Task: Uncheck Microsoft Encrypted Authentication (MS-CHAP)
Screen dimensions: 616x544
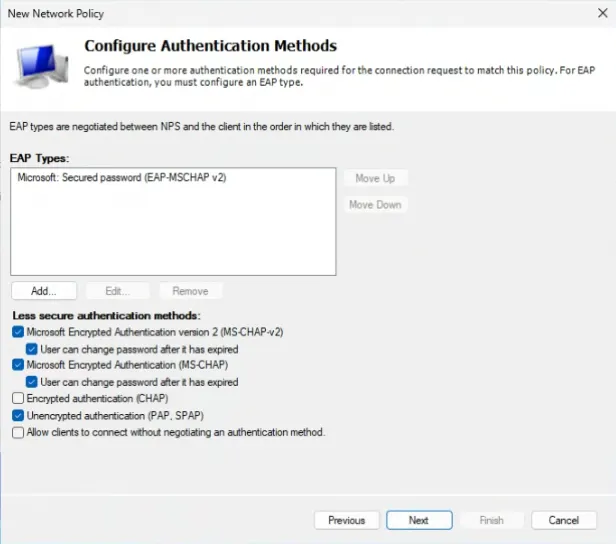Action: (18, 364)
